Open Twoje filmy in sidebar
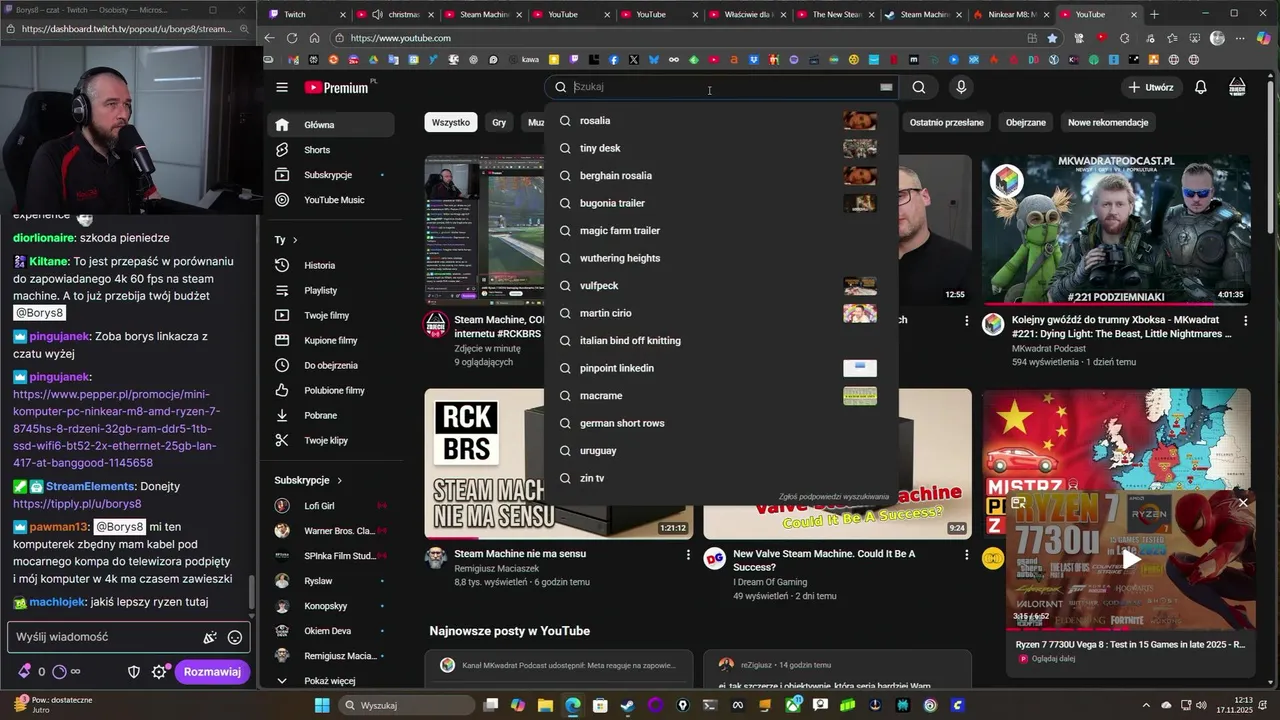1280x720 pixels. 330,315
